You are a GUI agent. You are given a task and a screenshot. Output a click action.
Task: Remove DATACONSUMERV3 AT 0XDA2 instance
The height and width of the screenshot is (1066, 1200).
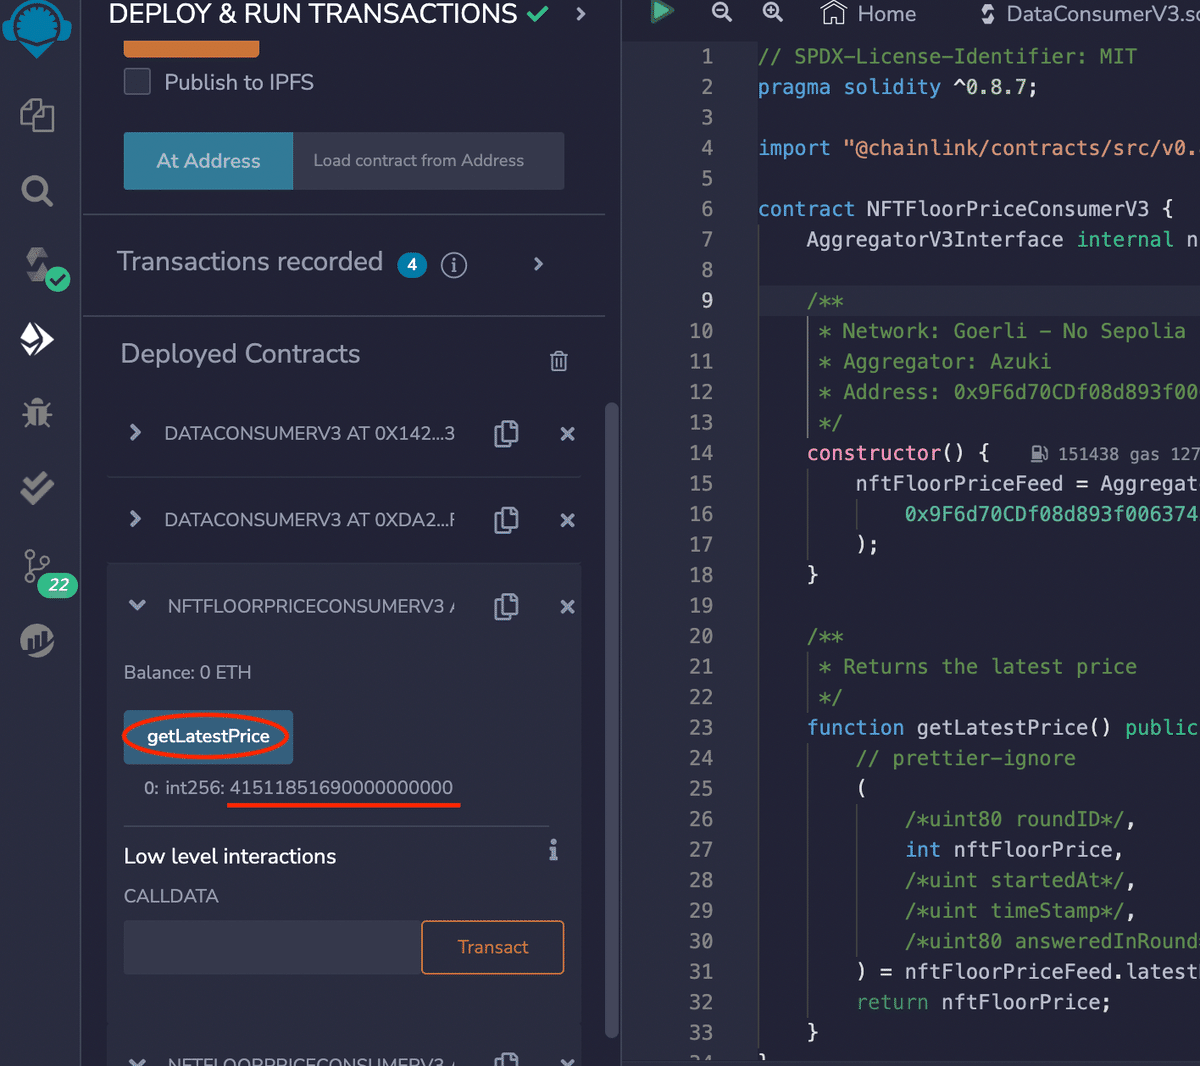click(x=567, y=520)
